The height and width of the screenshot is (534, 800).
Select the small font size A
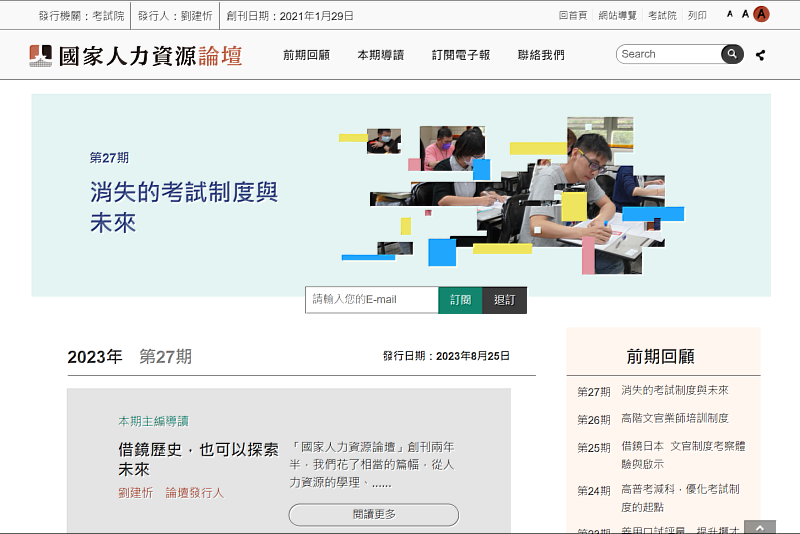730,15
